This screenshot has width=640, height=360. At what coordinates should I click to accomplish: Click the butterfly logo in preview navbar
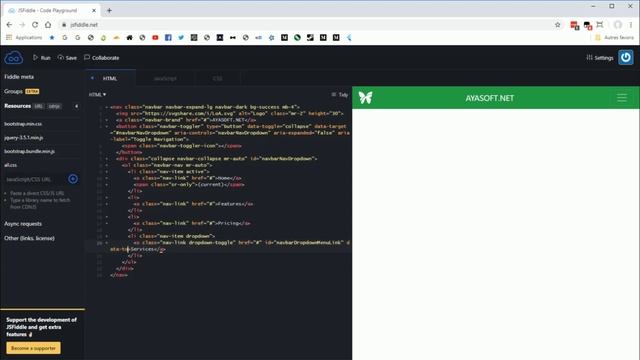365,98
